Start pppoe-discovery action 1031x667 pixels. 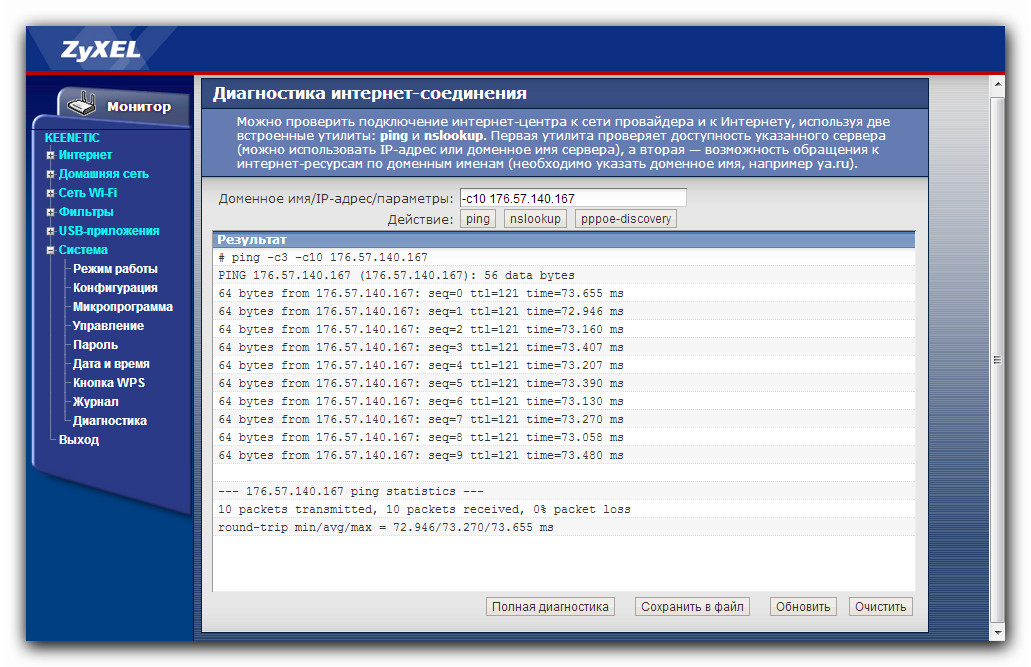coord(625,219)
